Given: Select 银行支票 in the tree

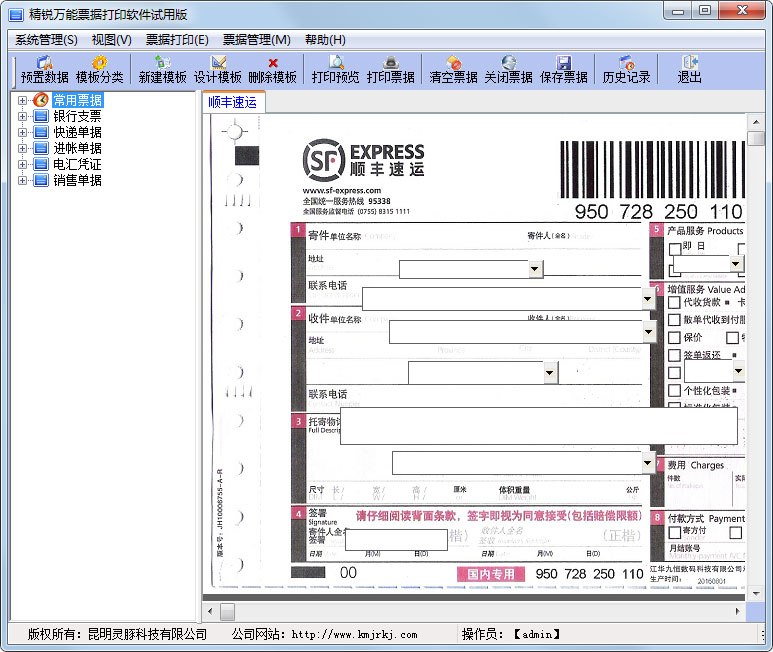Looking at the screenshot, I should click(77, 116).
